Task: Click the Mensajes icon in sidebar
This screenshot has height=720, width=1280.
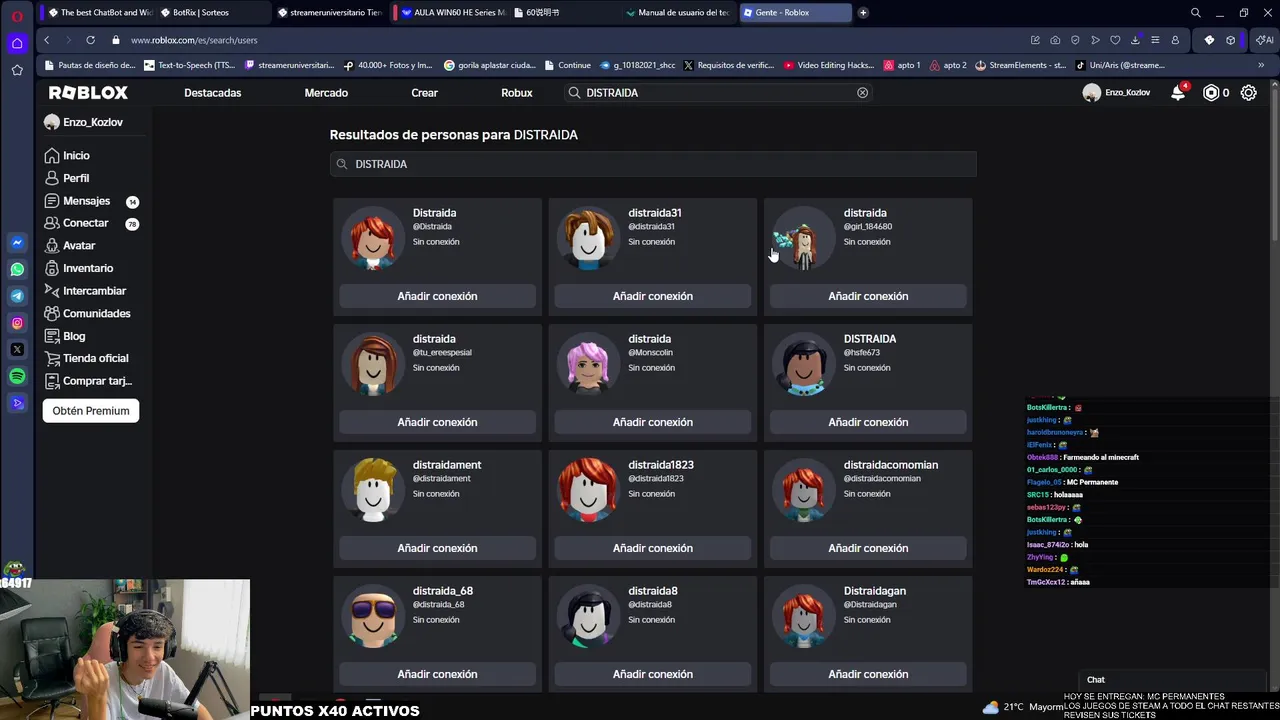Action: pos(52,201)
